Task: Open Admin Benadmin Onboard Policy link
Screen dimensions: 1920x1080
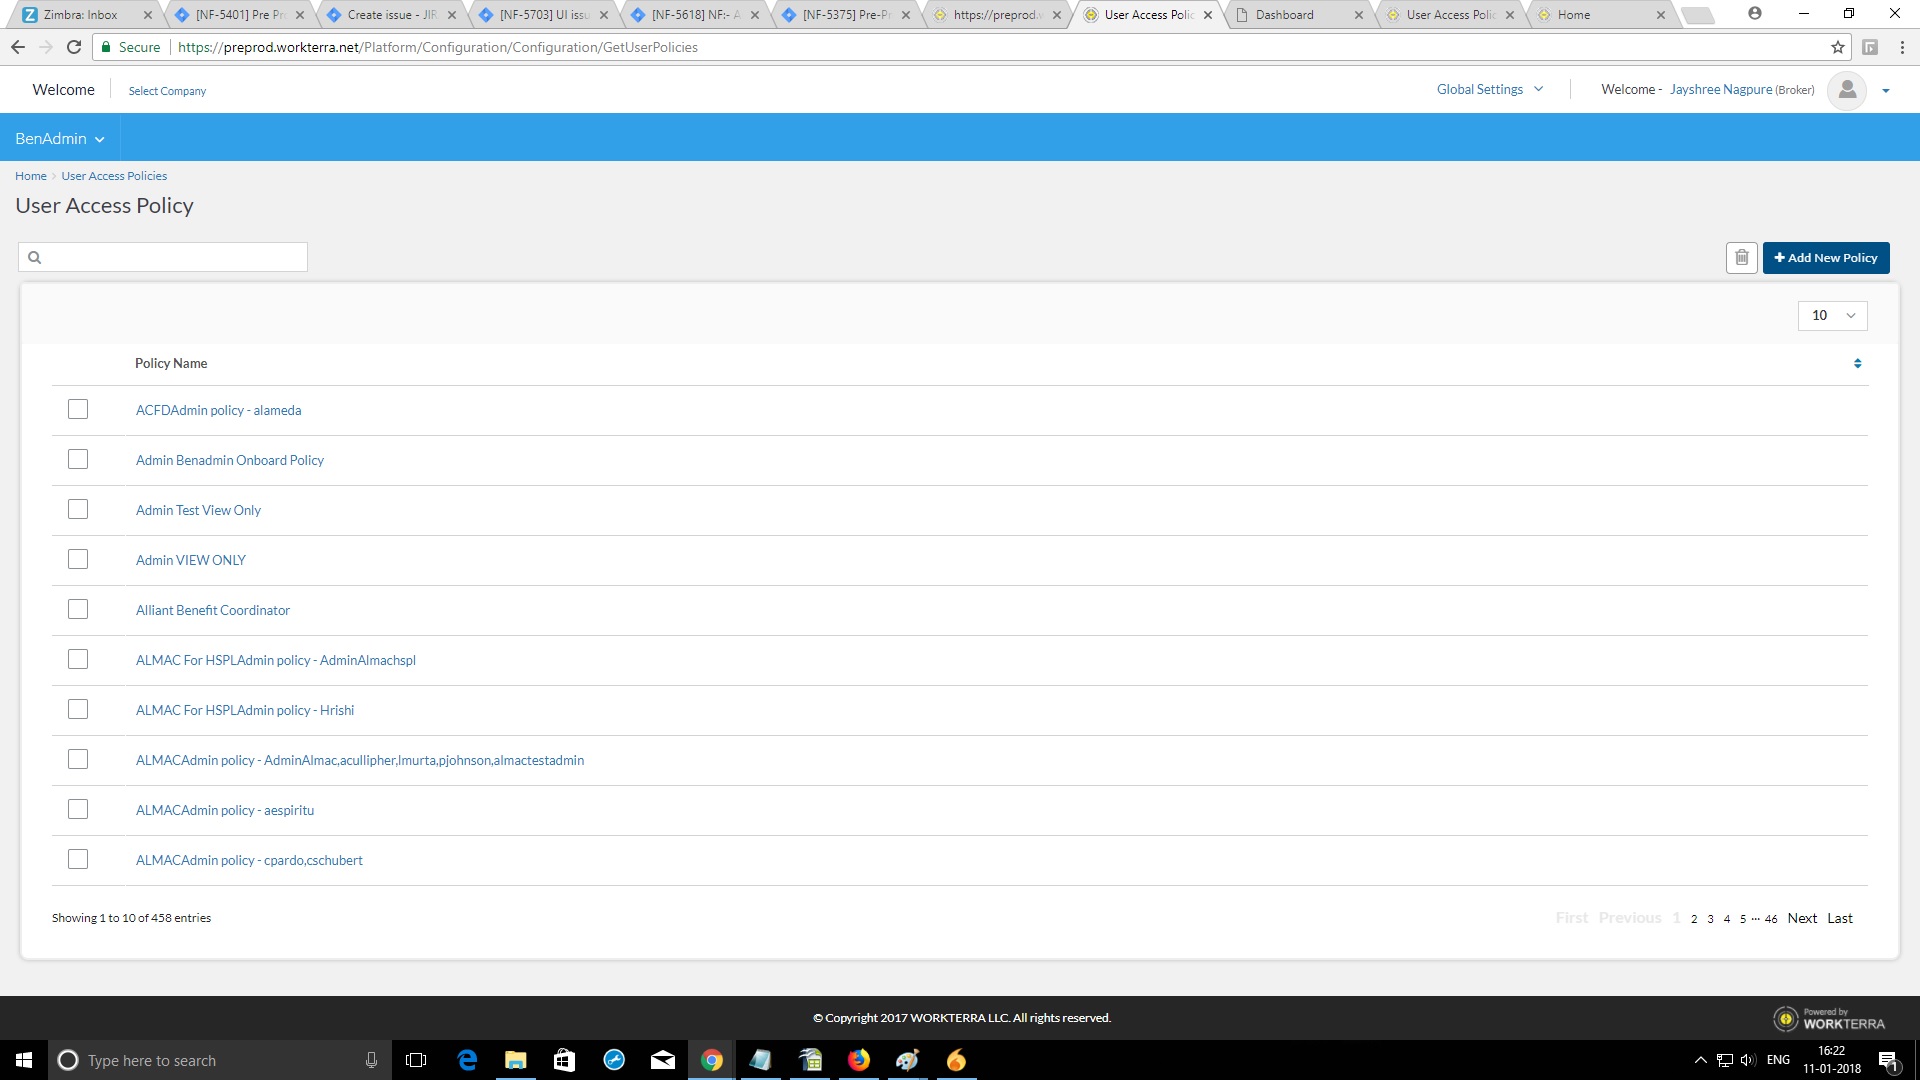Action: 230,461
